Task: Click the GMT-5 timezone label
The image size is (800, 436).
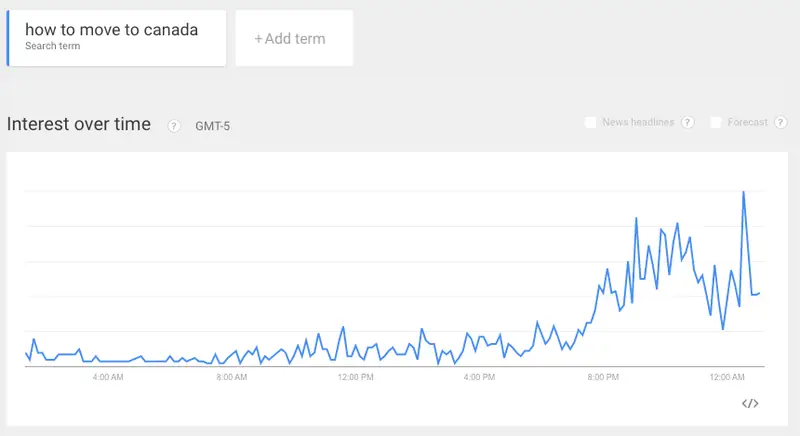Action: coord(212,126)
